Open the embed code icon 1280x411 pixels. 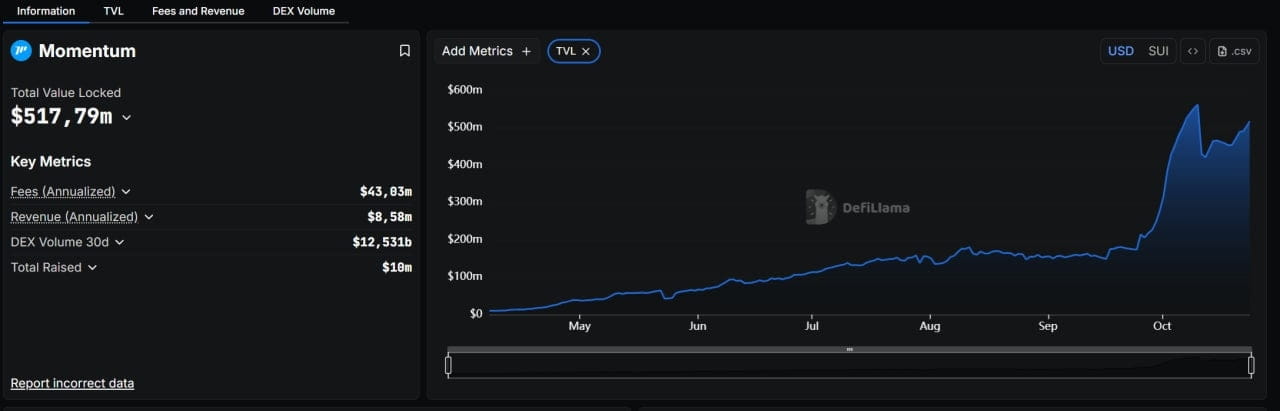(1192, 51)
